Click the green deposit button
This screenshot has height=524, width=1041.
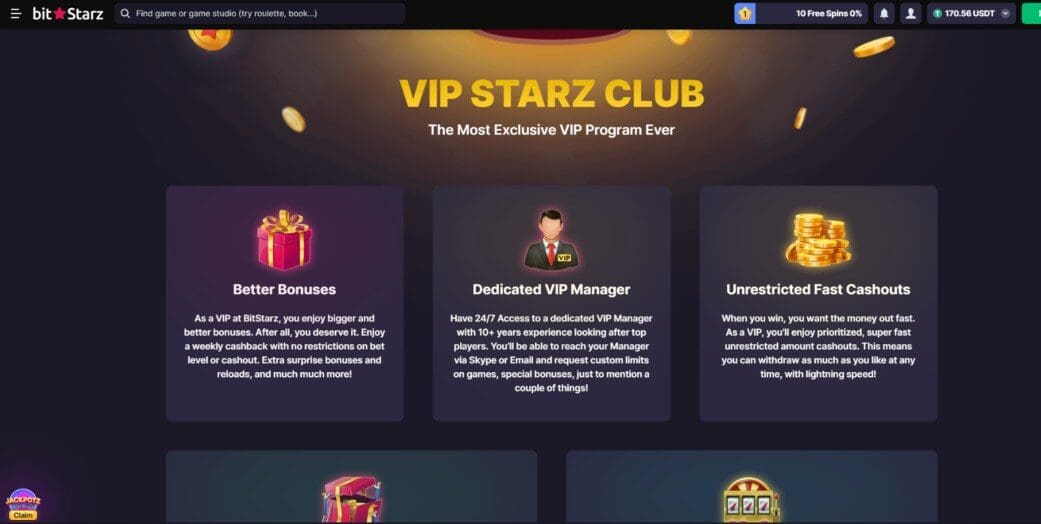coord(1031,13)
